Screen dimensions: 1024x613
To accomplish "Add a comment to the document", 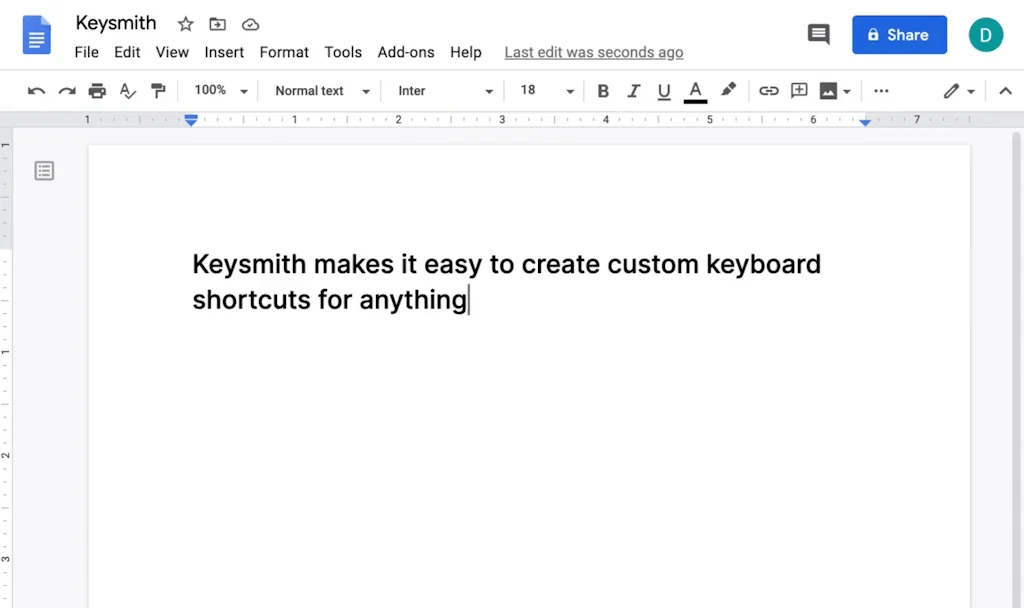I will [x=798, y=90].
